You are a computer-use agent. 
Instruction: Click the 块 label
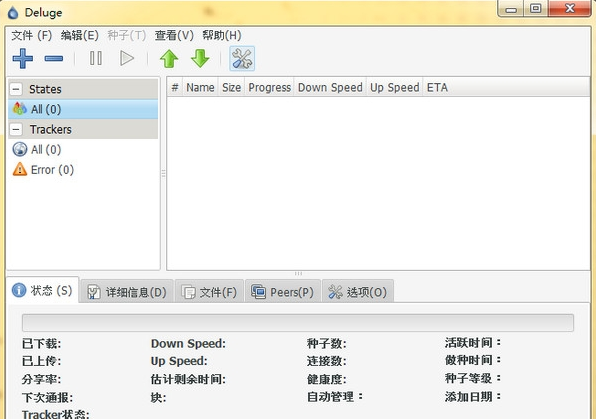click(159, 397)
